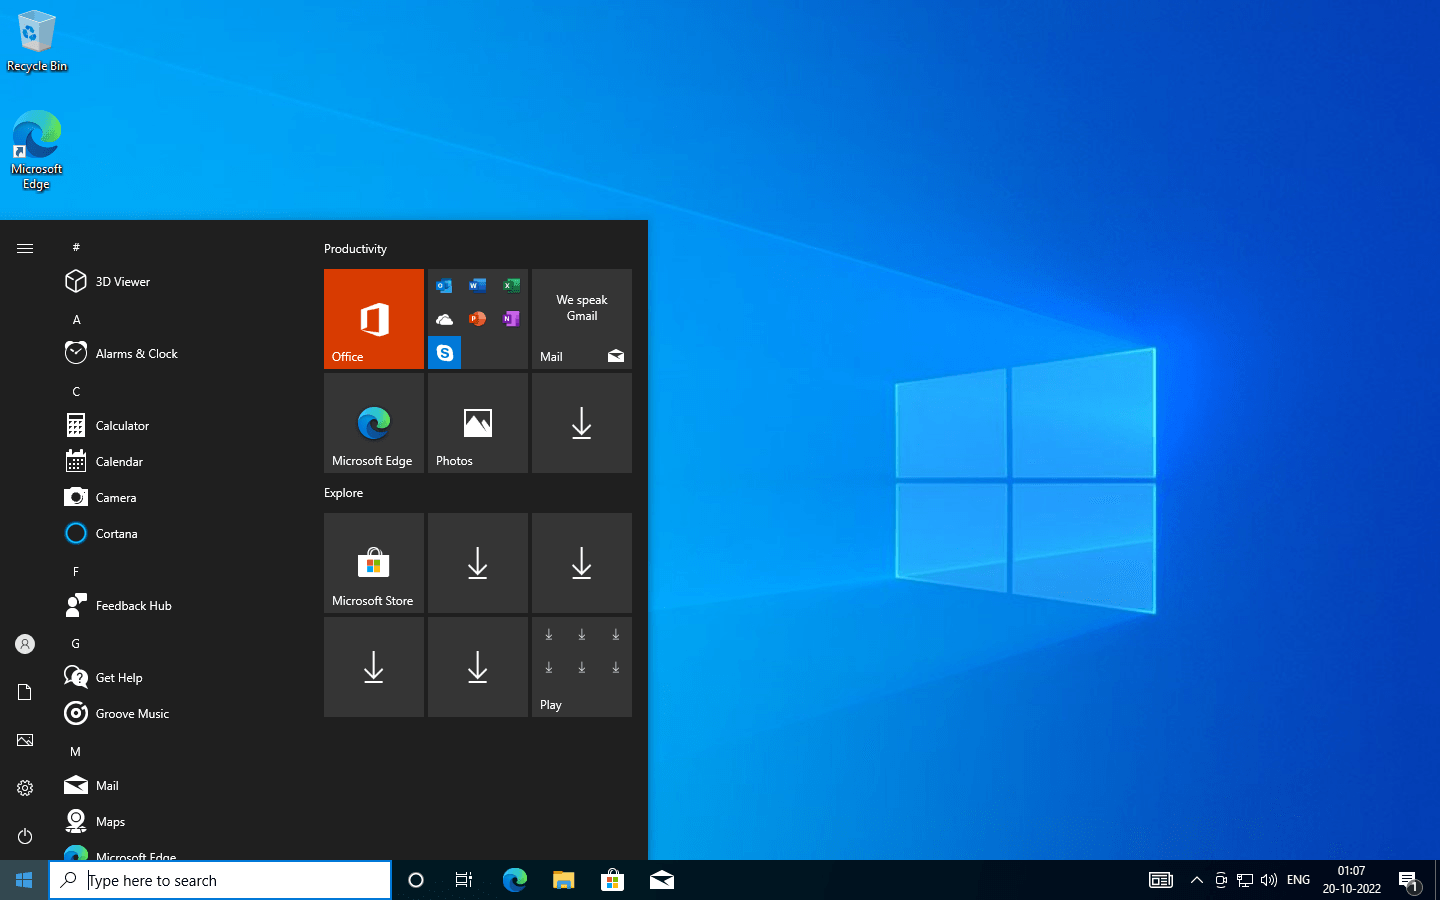Show hidden tray icons with the chevron
The height and width of the screenshot is (900, 1440).
coord(1196,880)
